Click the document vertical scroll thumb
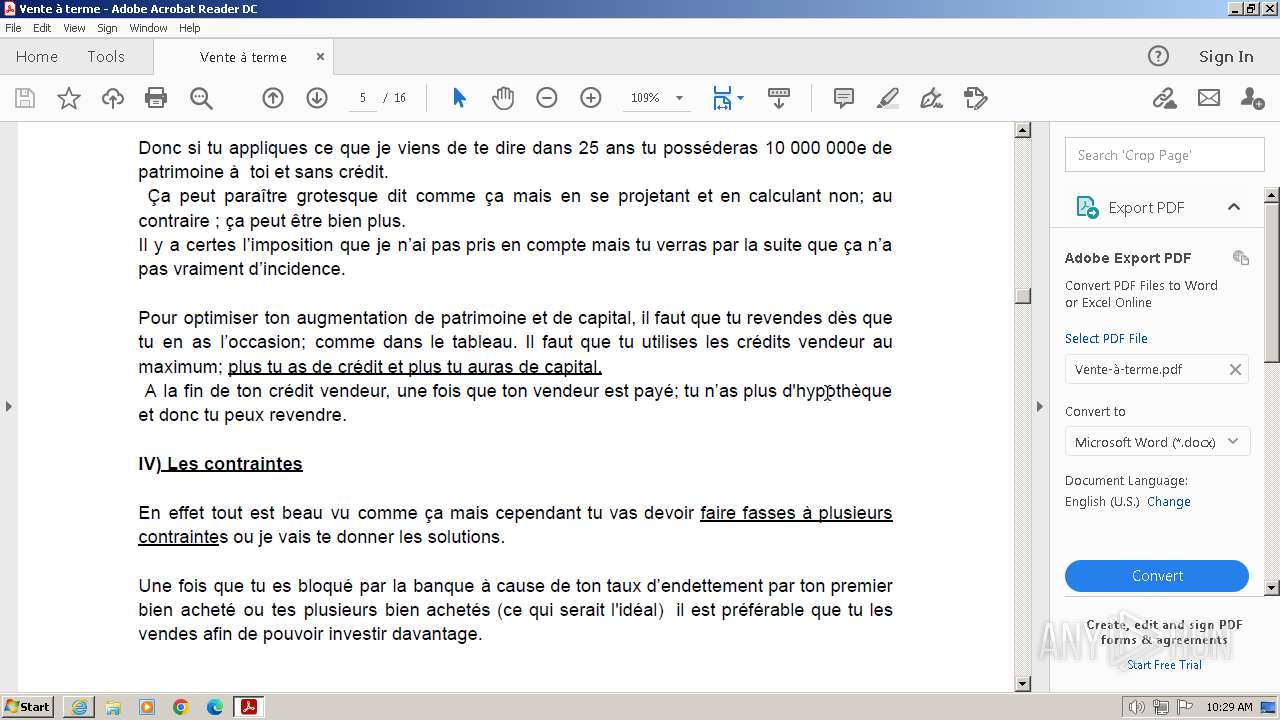This screenshot has width=1280, height=720. 1023,296
